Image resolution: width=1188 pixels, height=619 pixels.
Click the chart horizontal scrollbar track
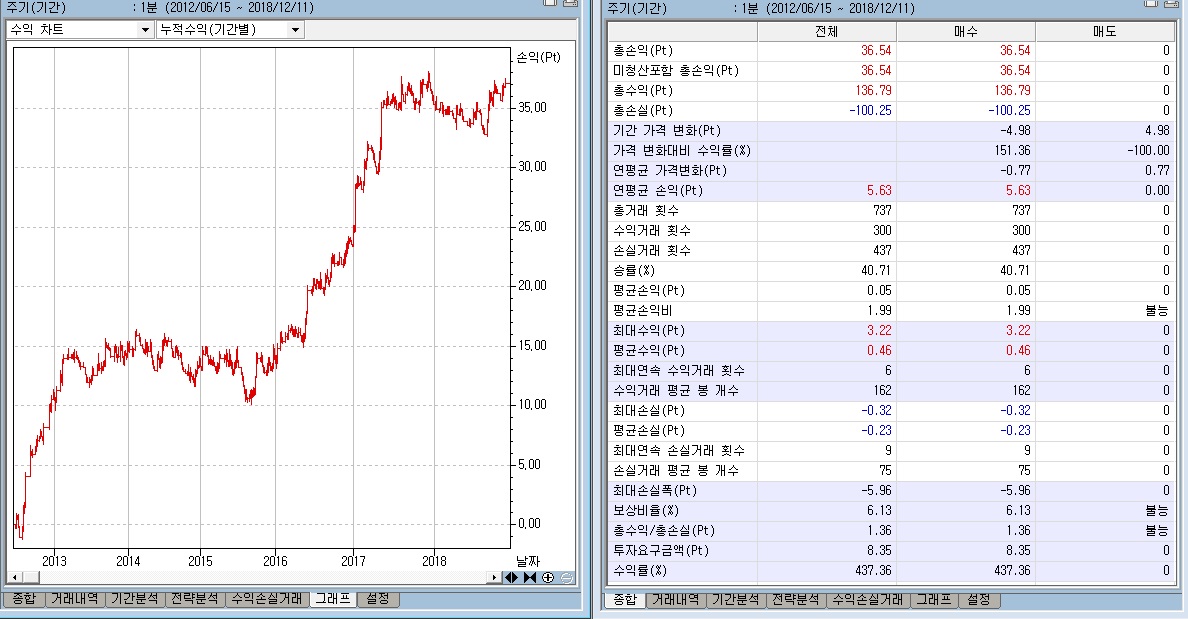250,577
